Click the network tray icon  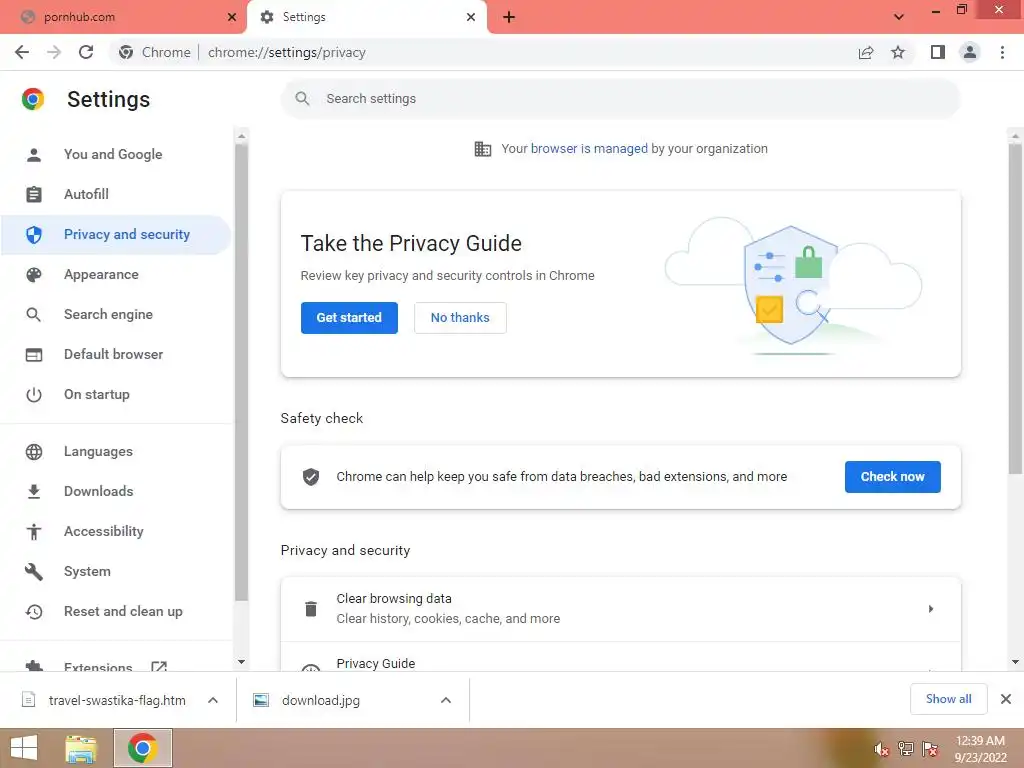click(906, 749)
